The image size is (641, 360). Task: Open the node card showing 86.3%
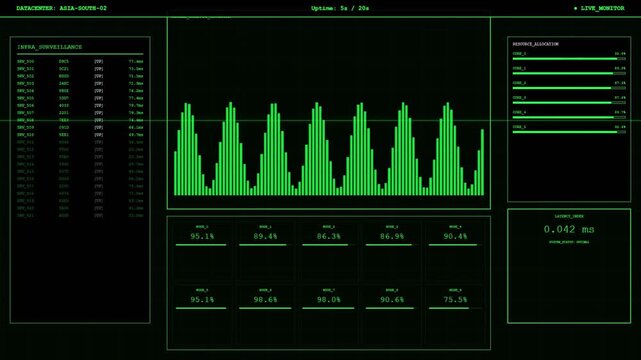329,251
